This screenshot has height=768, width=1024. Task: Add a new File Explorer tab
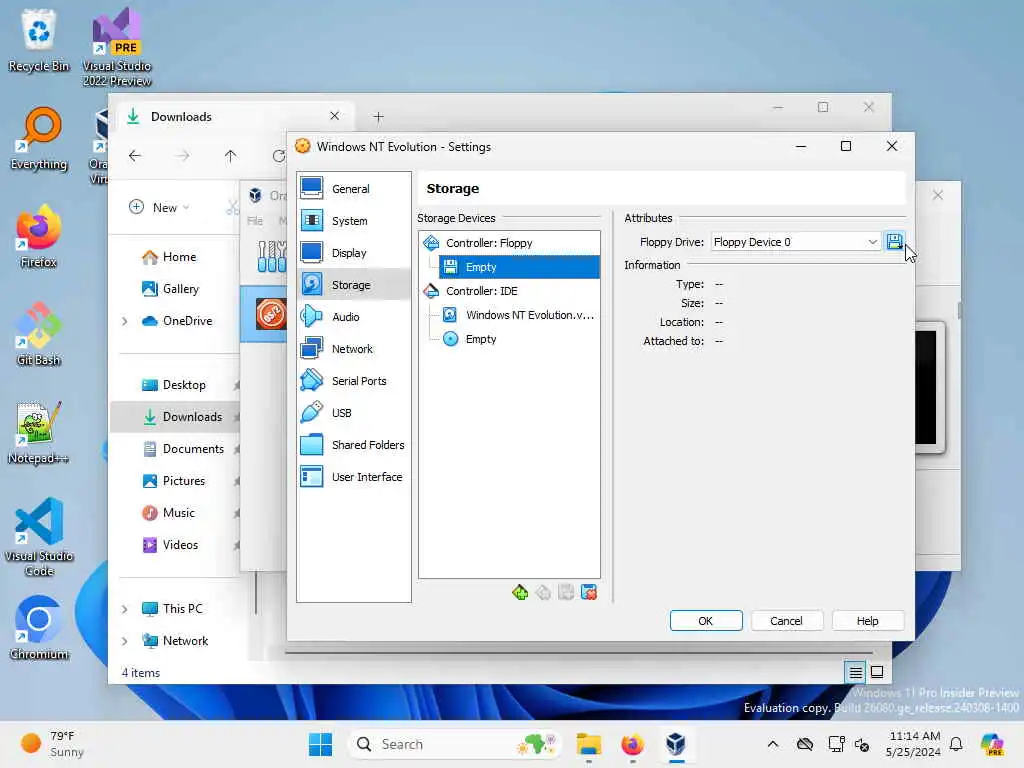tap(378, 117)
